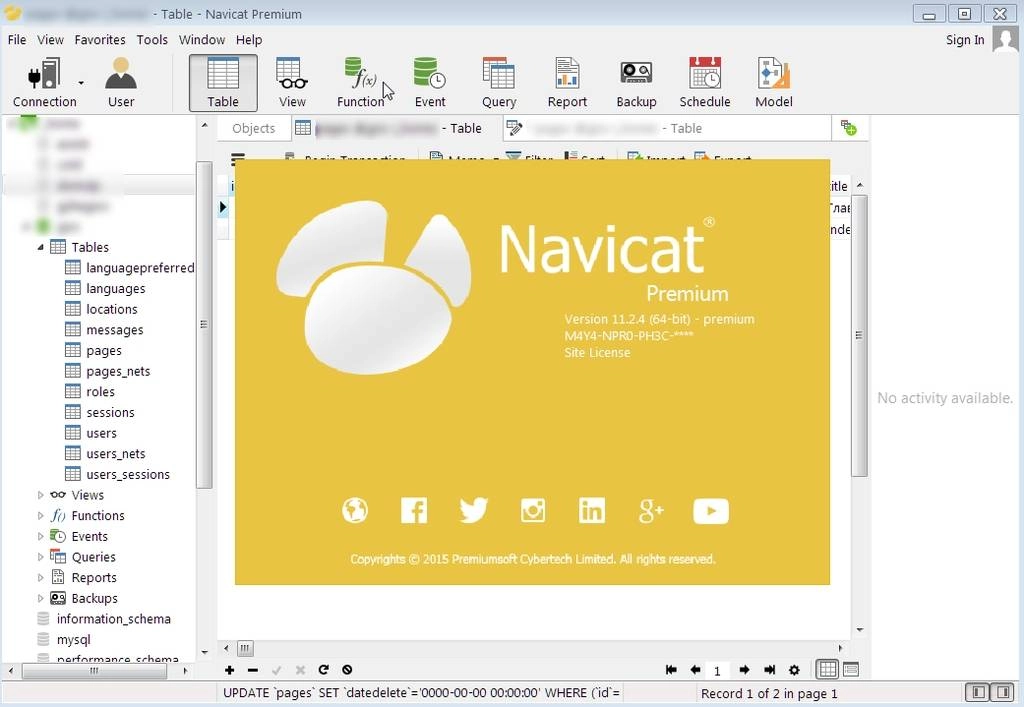Select the languagepreferred table
The width and height of the screenshot is (1024, 707).
(129, 268)
